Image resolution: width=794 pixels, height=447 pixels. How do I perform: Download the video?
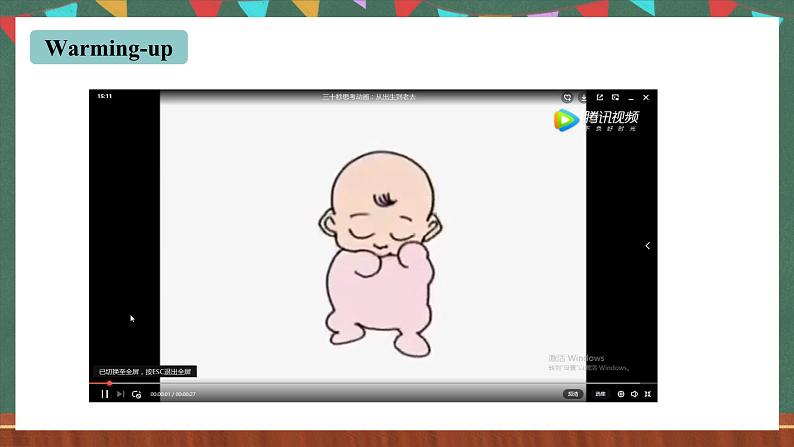point(585,97)
